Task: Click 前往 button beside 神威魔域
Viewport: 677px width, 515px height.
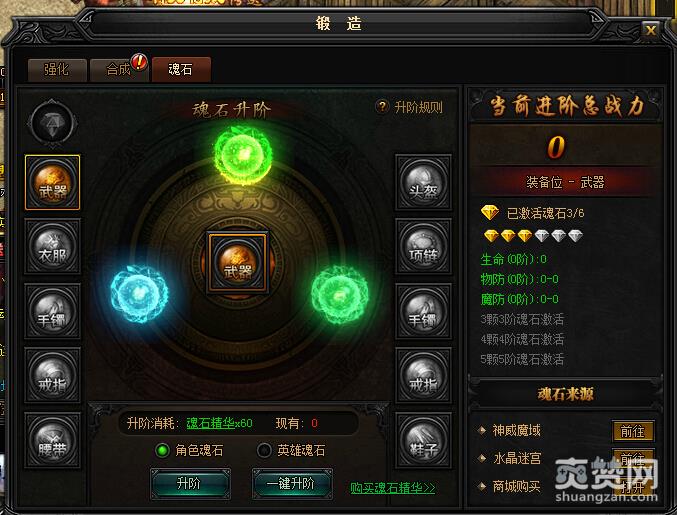Action: 633,431
